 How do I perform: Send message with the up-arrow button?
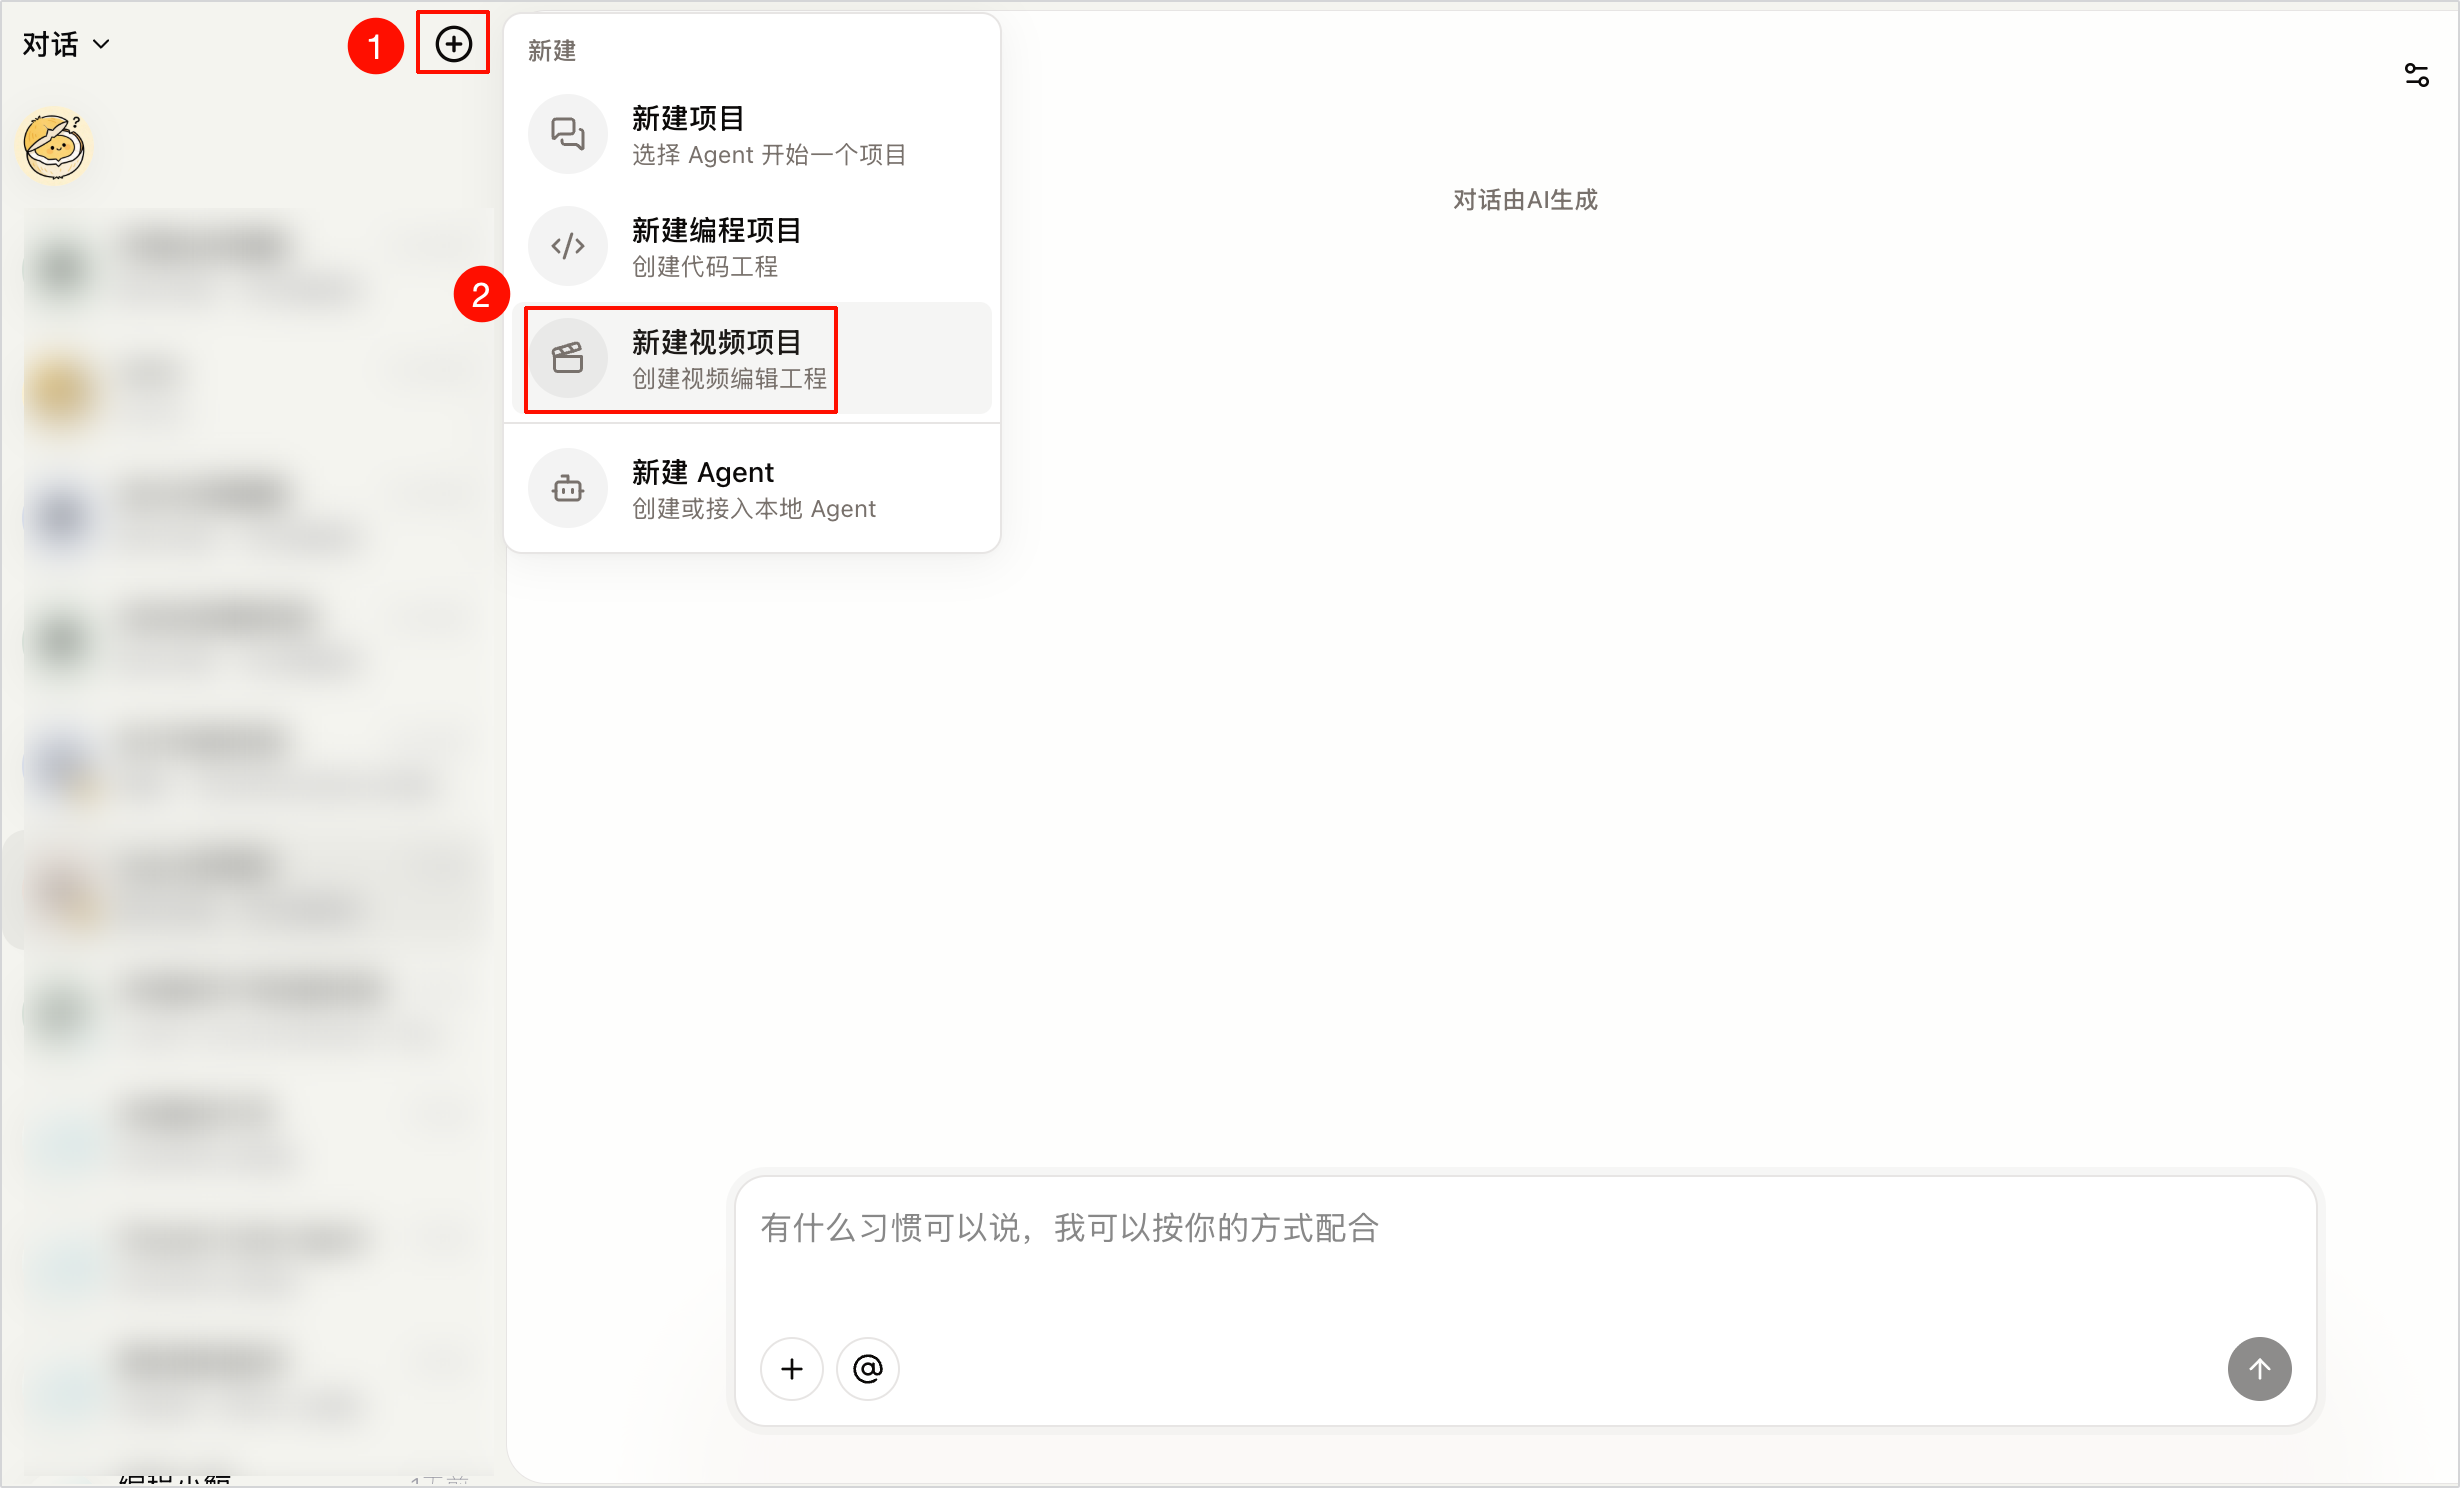pos(2259,1368)
